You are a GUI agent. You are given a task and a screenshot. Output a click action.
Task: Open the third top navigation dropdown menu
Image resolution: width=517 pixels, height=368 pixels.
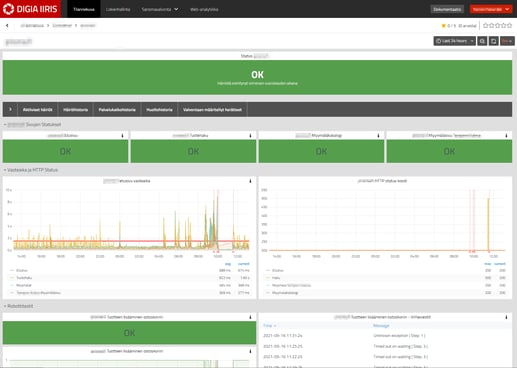[160, 9]
